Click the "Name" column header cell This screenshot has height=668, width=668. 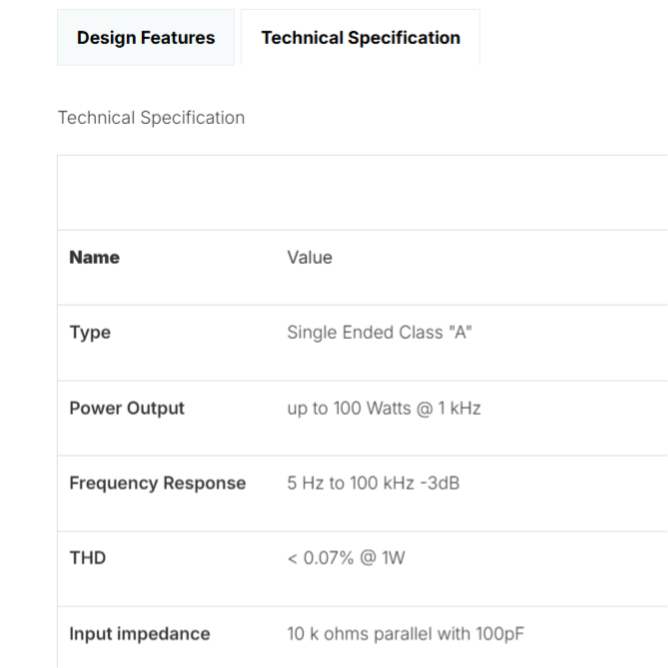click(x=94, y=257)
